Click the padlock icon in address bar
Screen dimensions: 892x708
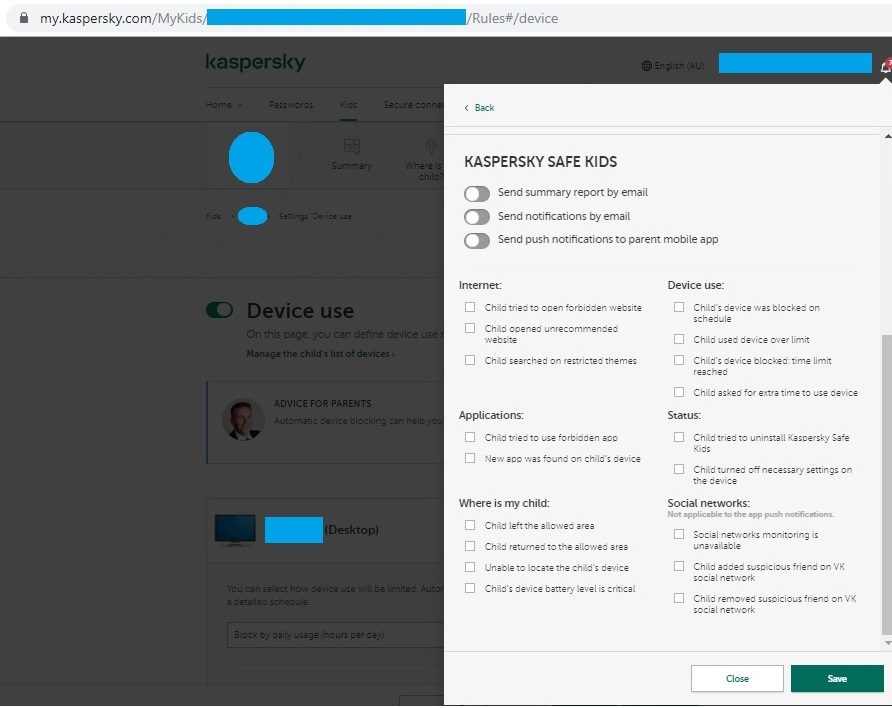click(x=24, y=18)
